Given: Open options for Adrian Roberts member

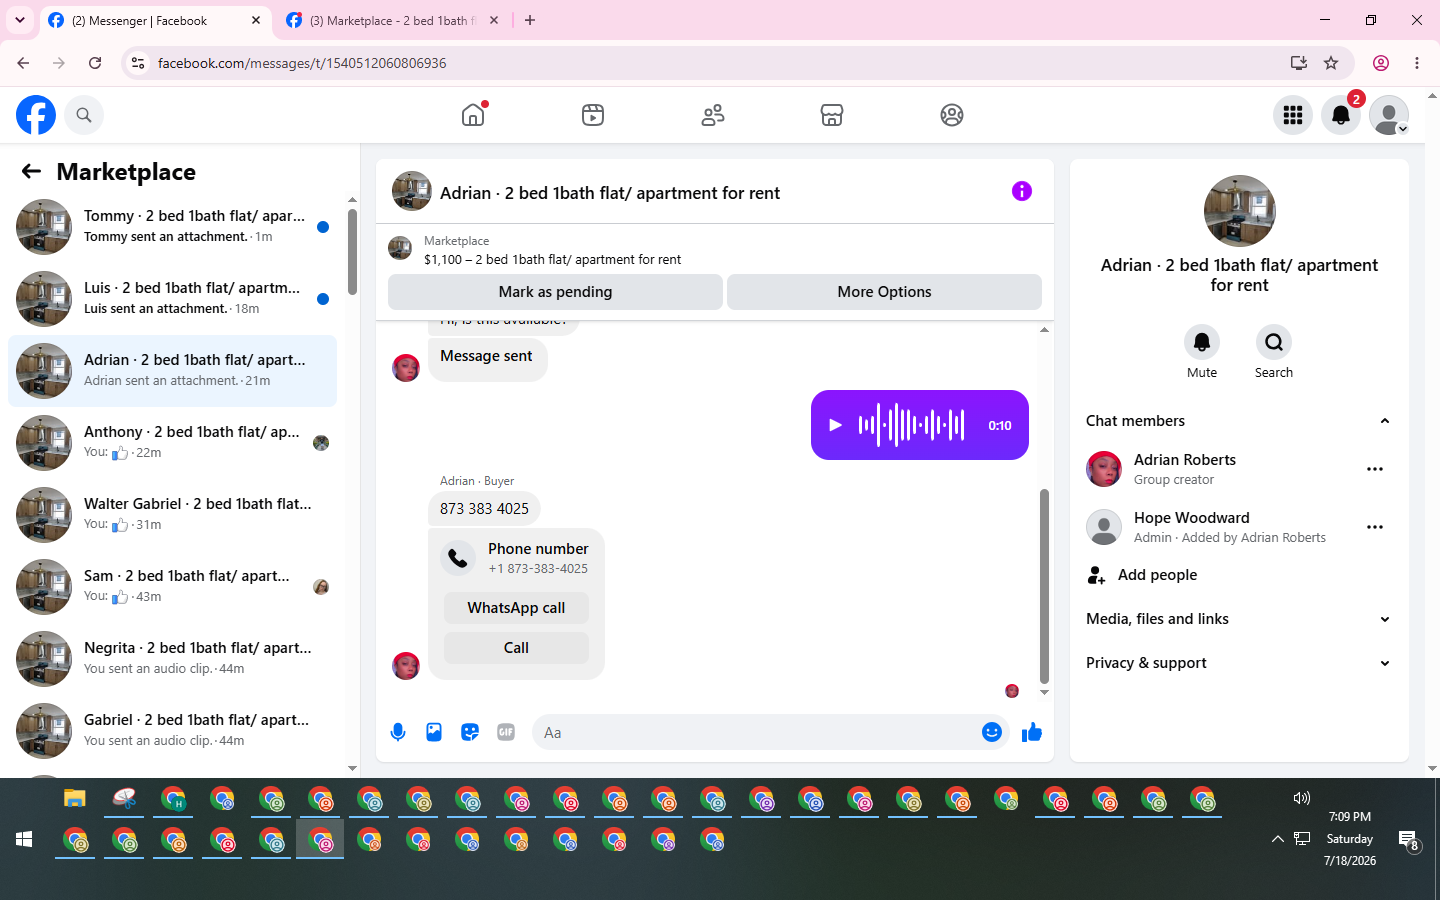Looking at the screenshot, I should (x=1375, y=469).
